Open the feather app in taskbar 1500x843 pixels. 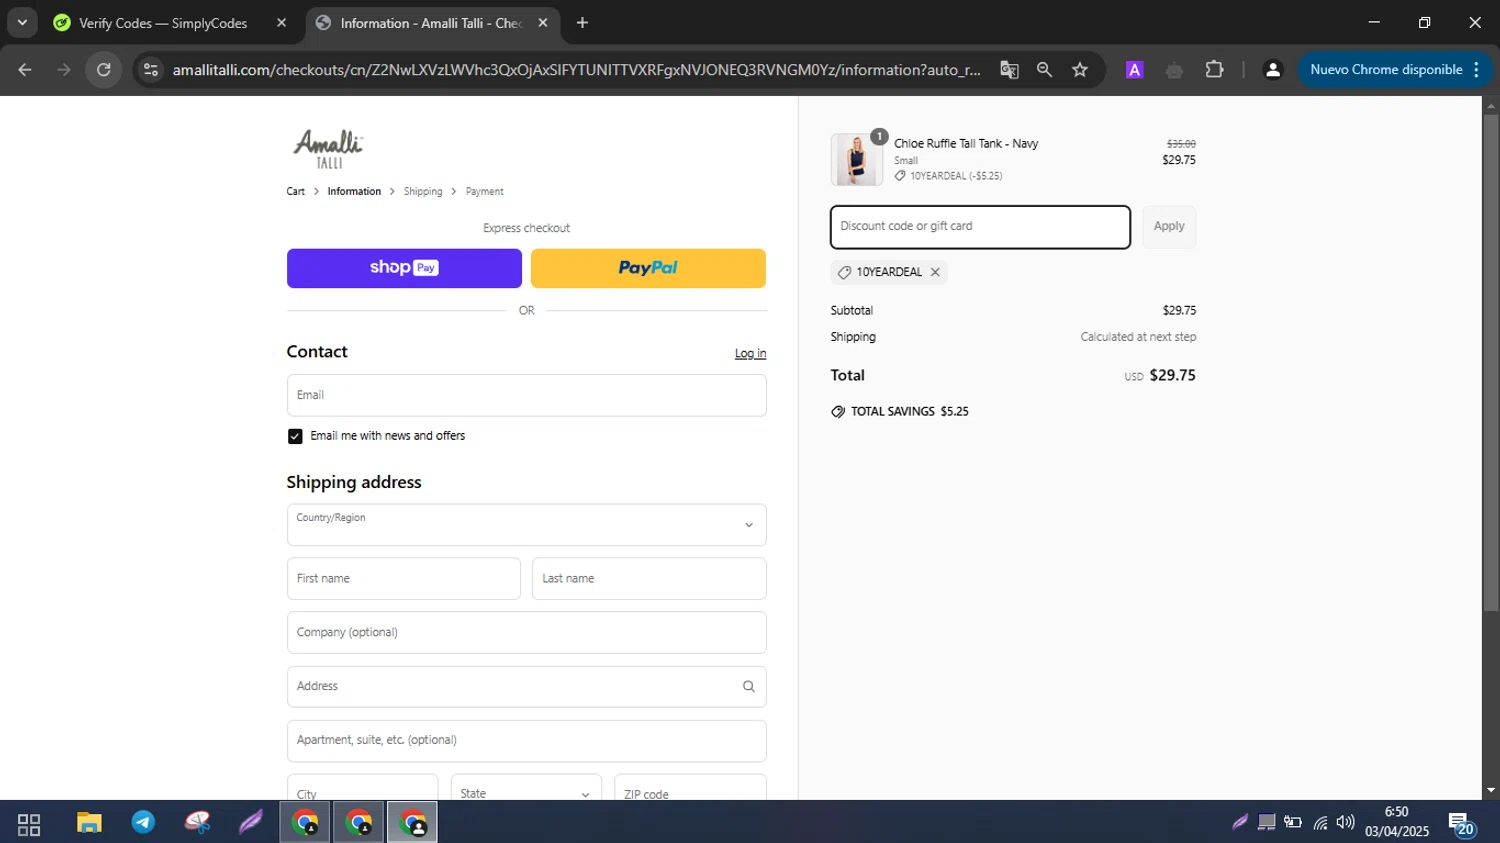pyautogui.click(x=251, y=824)
